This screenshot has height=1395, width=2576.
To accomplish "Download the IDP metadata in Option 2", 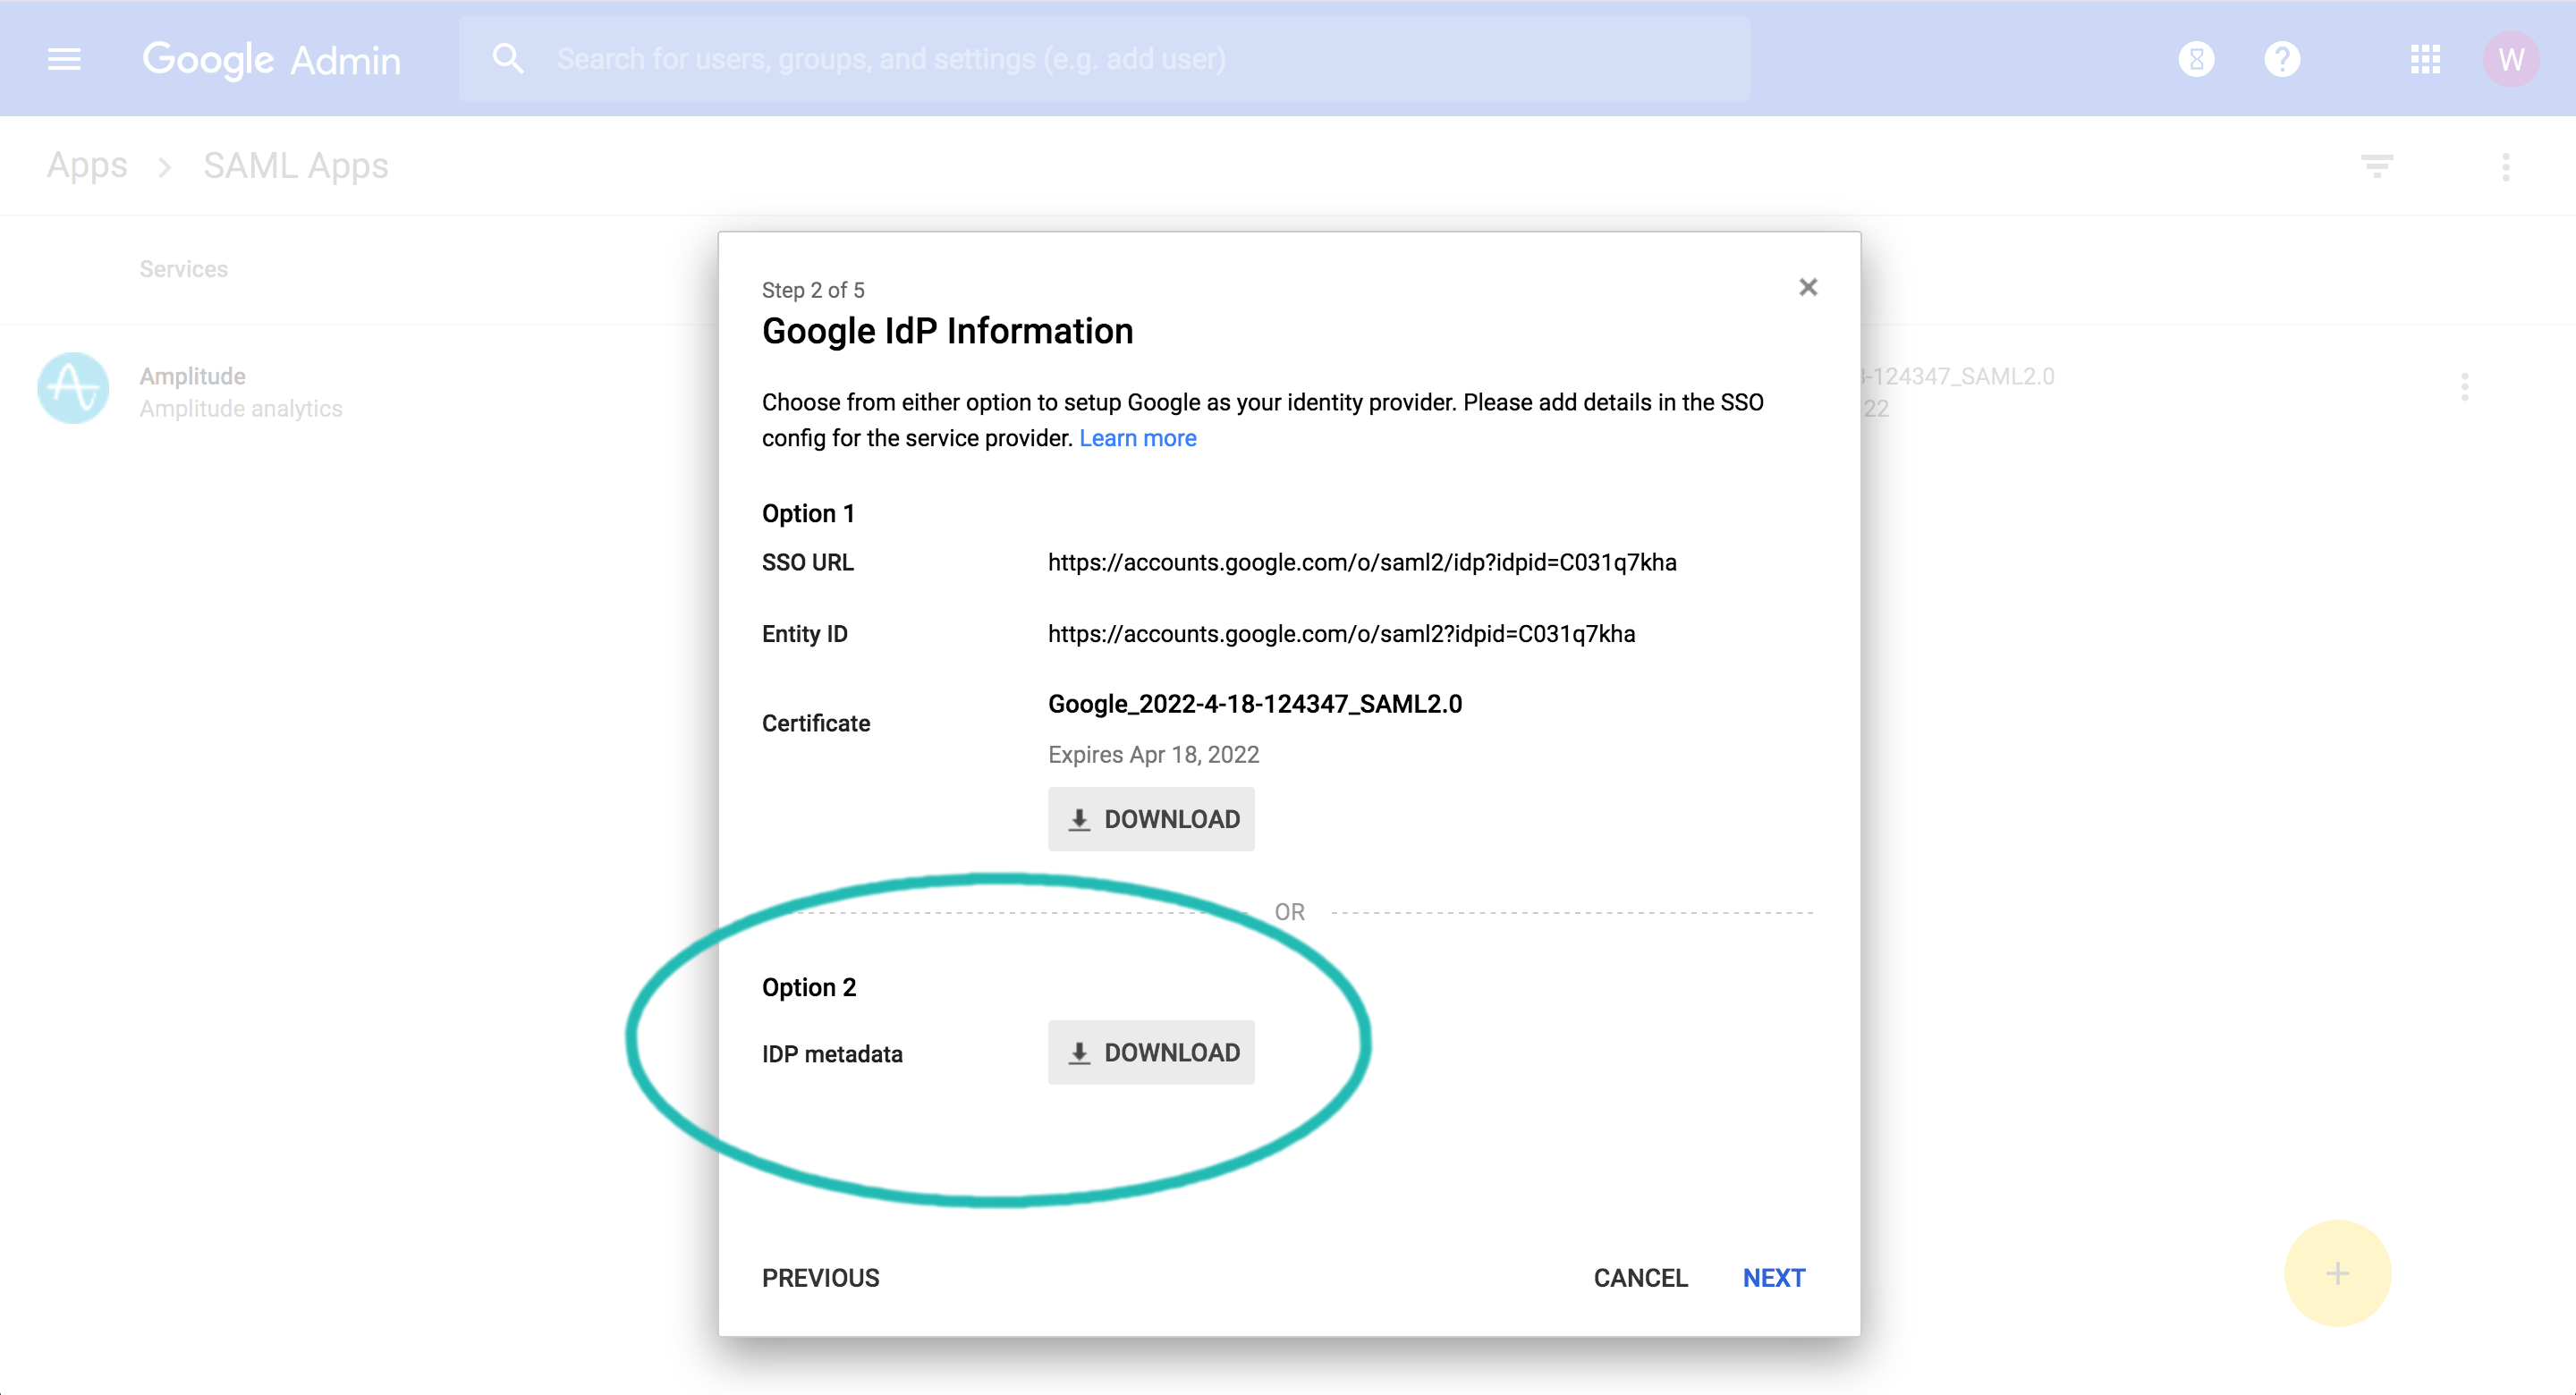I will [x=1151, y=1052].
